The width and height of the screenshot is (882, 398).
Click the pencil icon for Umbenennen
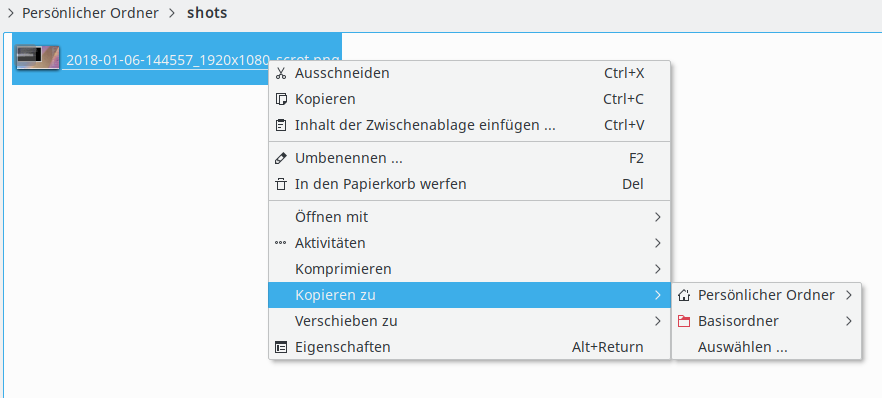[x=281, y=158]
